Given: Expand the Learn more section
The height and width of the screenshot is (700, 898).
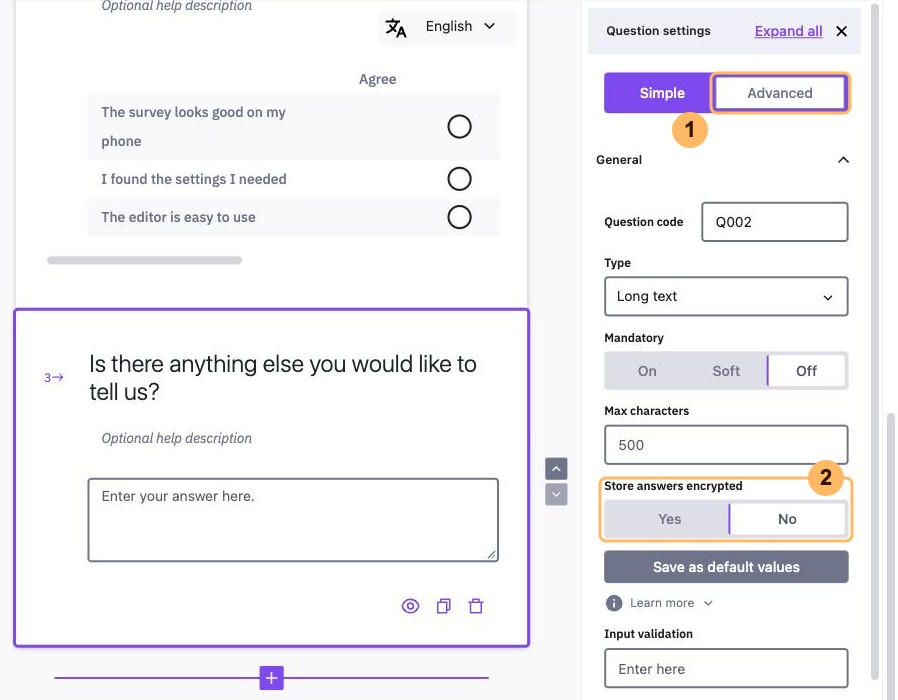Looking at the screenshot, I should tap(671, 603).
